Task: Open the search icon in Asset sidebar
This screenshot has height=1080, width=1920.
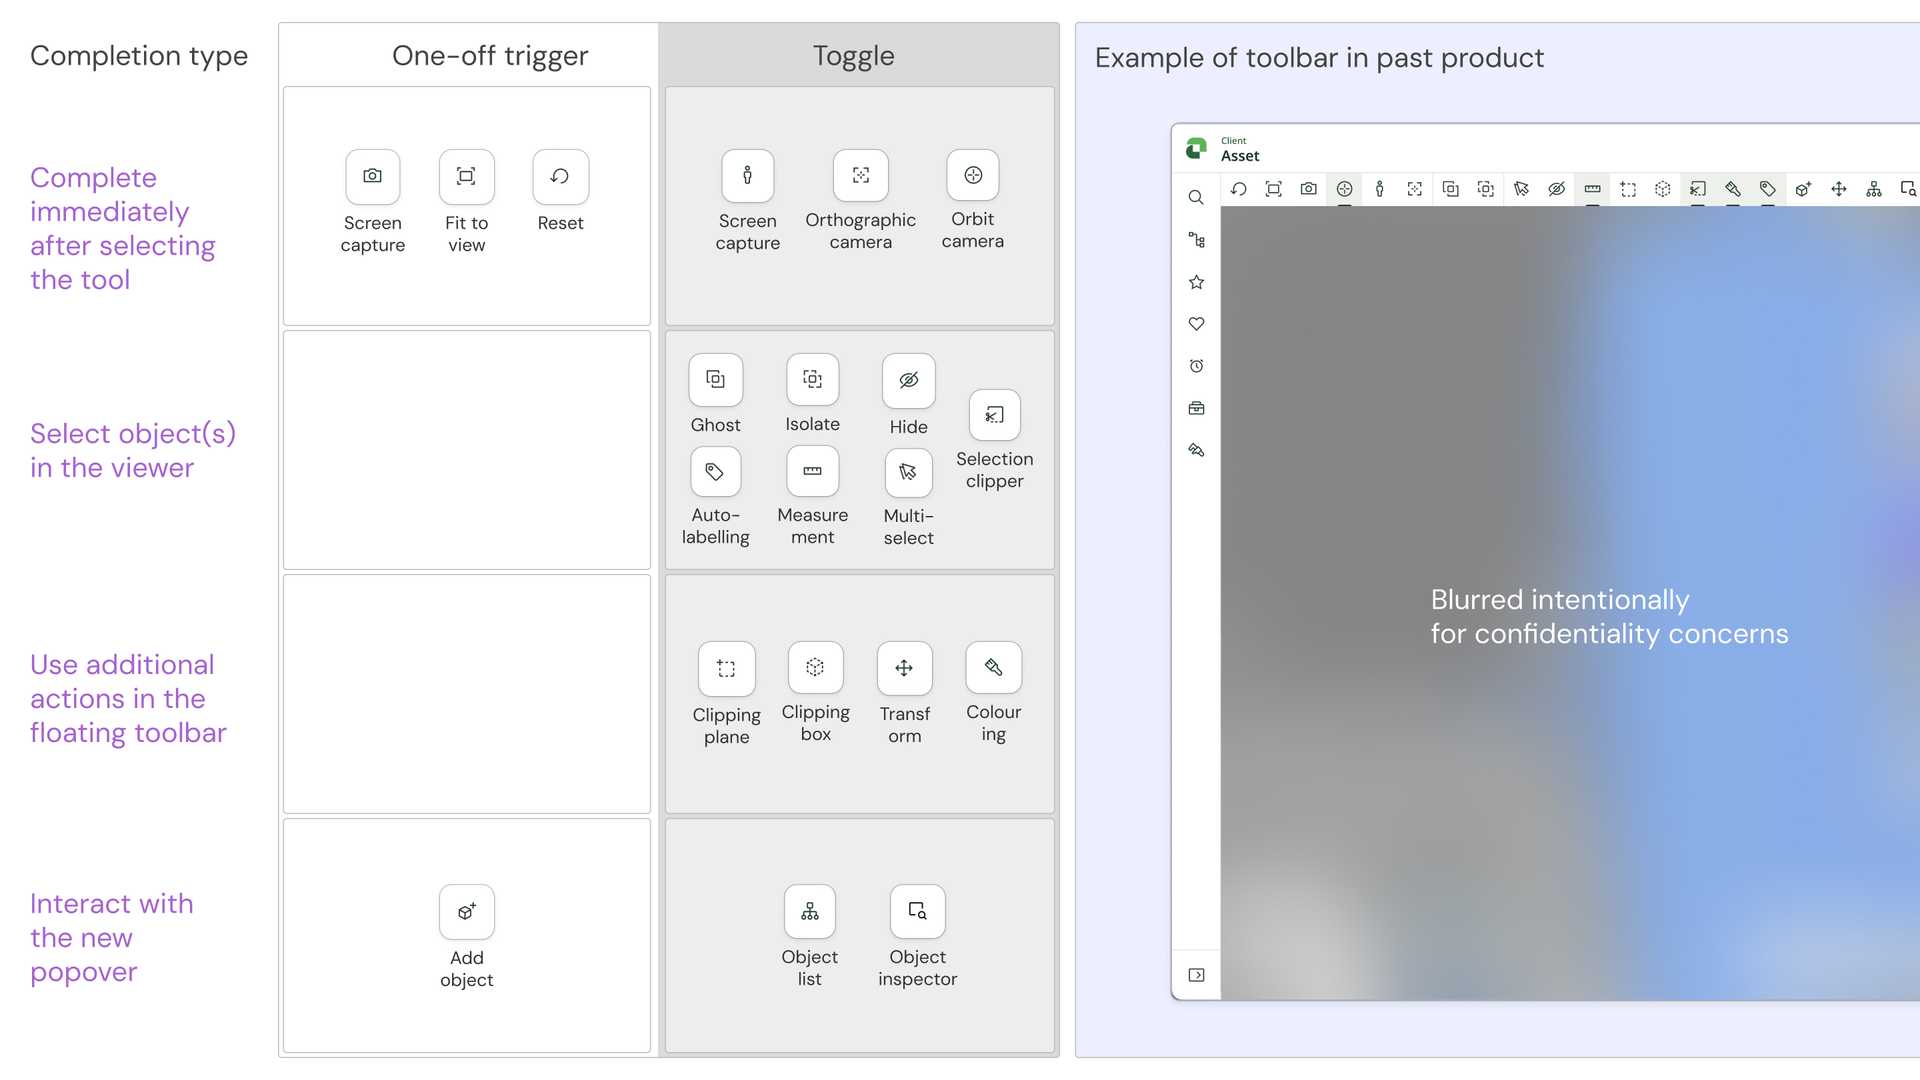Action: [x=1196, y=198]
